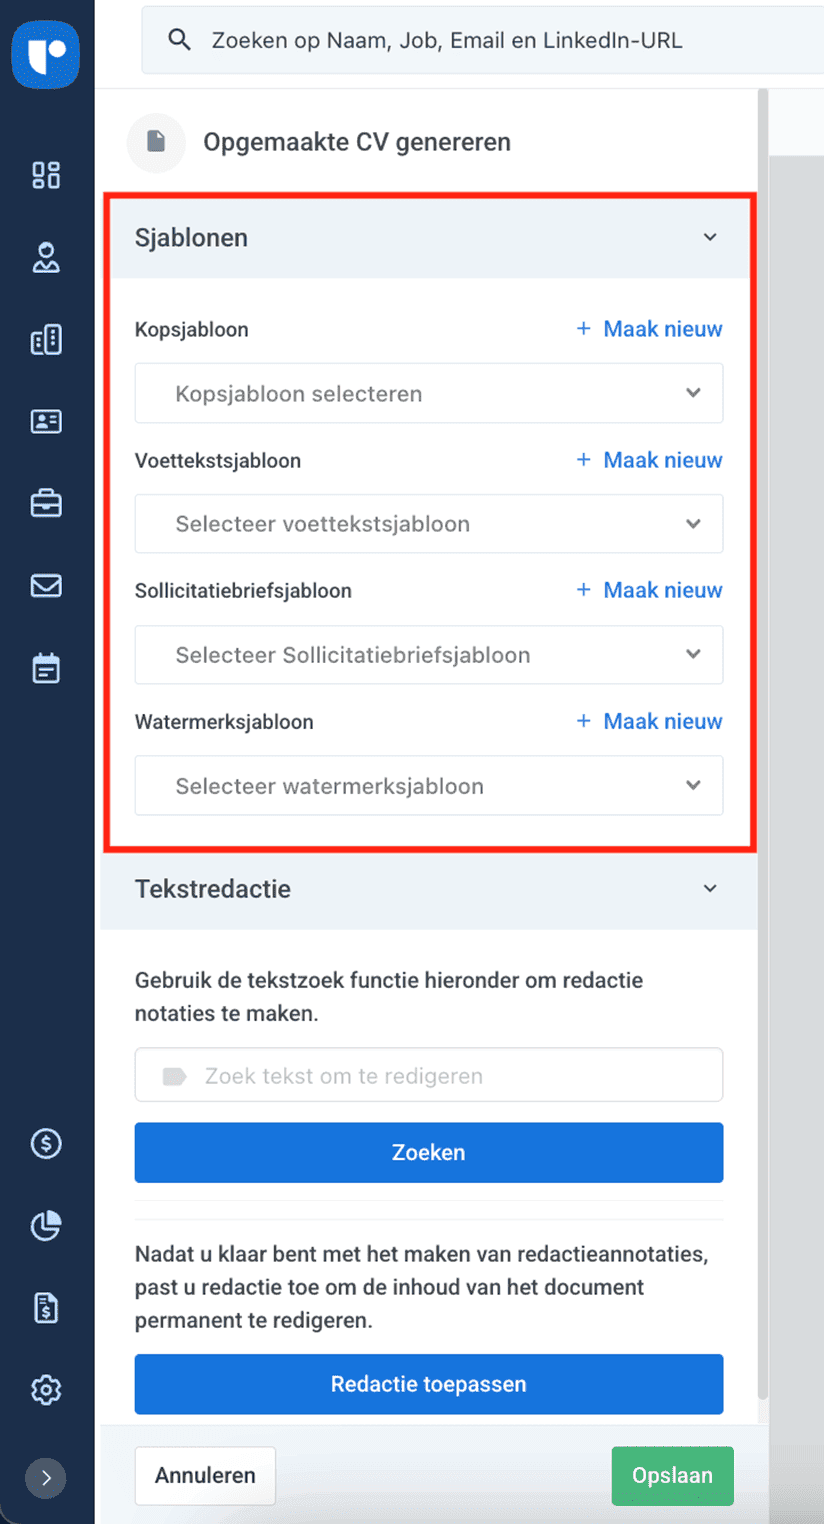
Task: Open the Selecteer voettekstsjabloon dropdown
Action: click(x=428, y=524)
